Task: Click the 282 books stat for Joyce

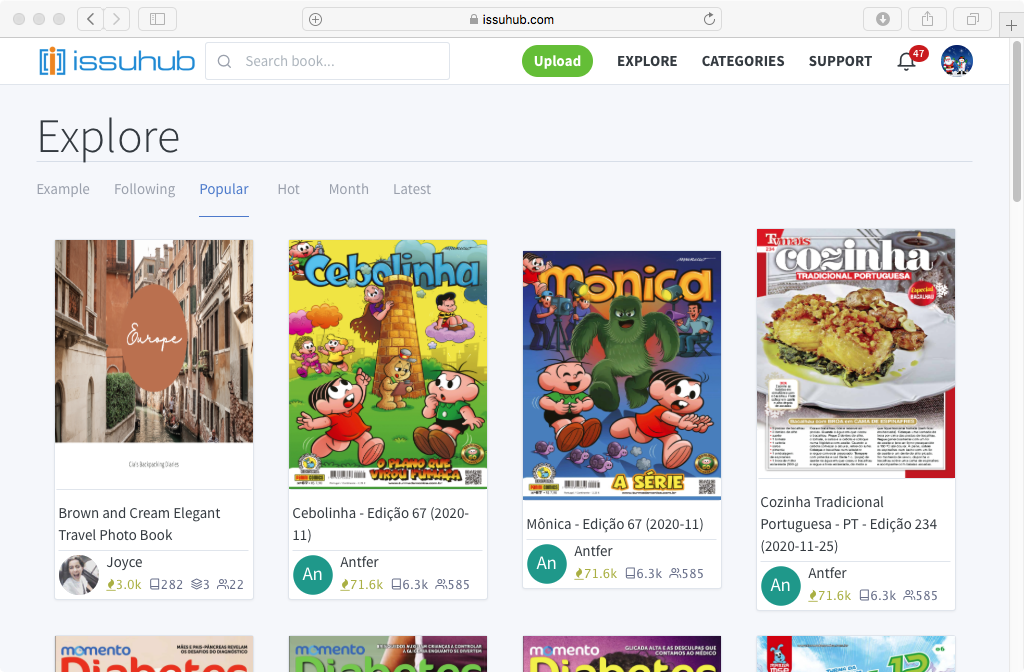Action: pos(166,584)
